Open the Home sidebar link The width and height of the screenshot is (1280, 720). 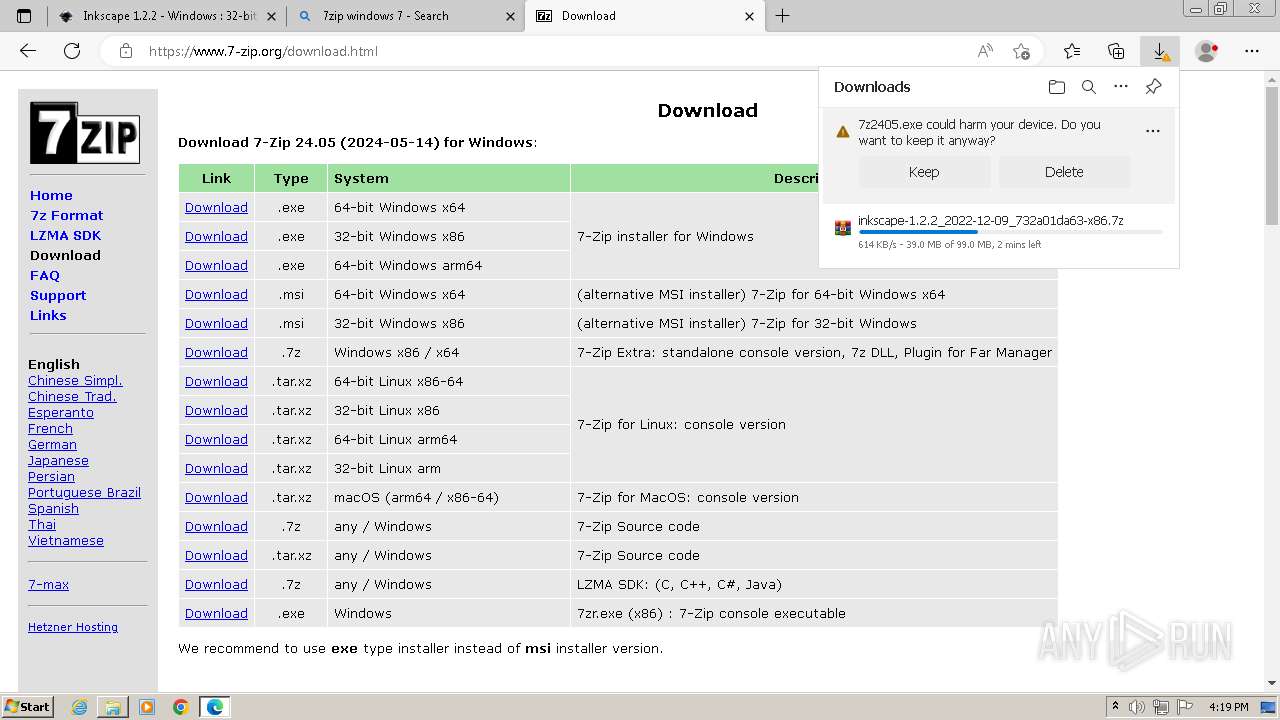tap(51, 195)
